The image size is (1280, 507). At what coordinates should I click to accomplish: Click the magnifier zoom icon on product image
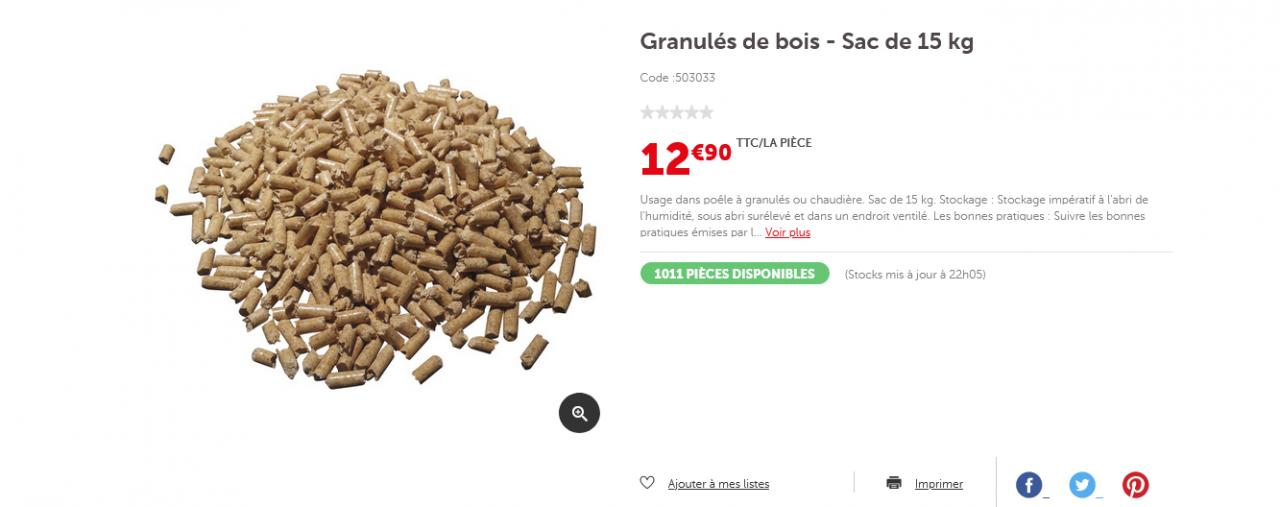[x=579, y=412]
